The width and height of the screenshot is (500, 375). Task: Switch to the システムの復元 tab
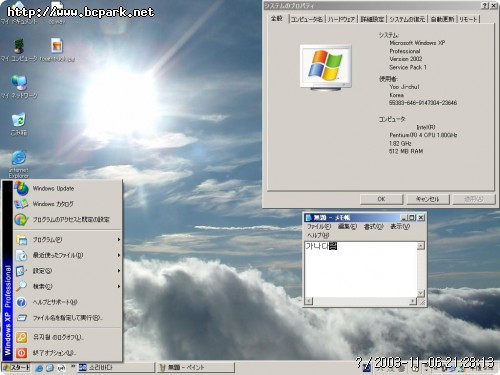[x=407, y=19]
